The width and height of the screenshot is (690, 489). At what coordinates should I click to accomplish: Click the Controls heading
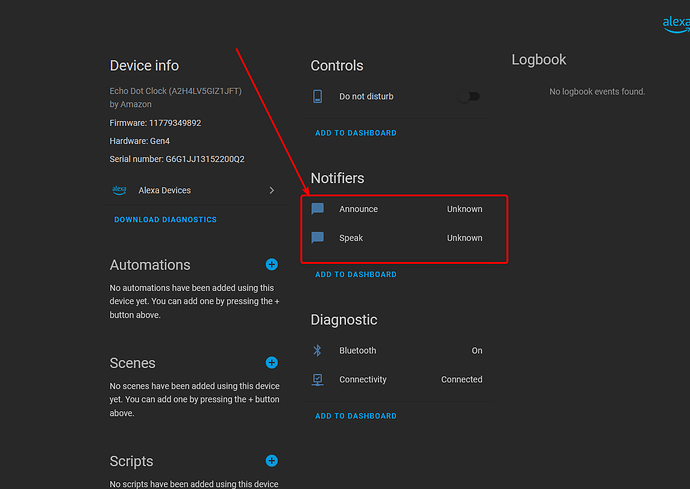point(337,66)
